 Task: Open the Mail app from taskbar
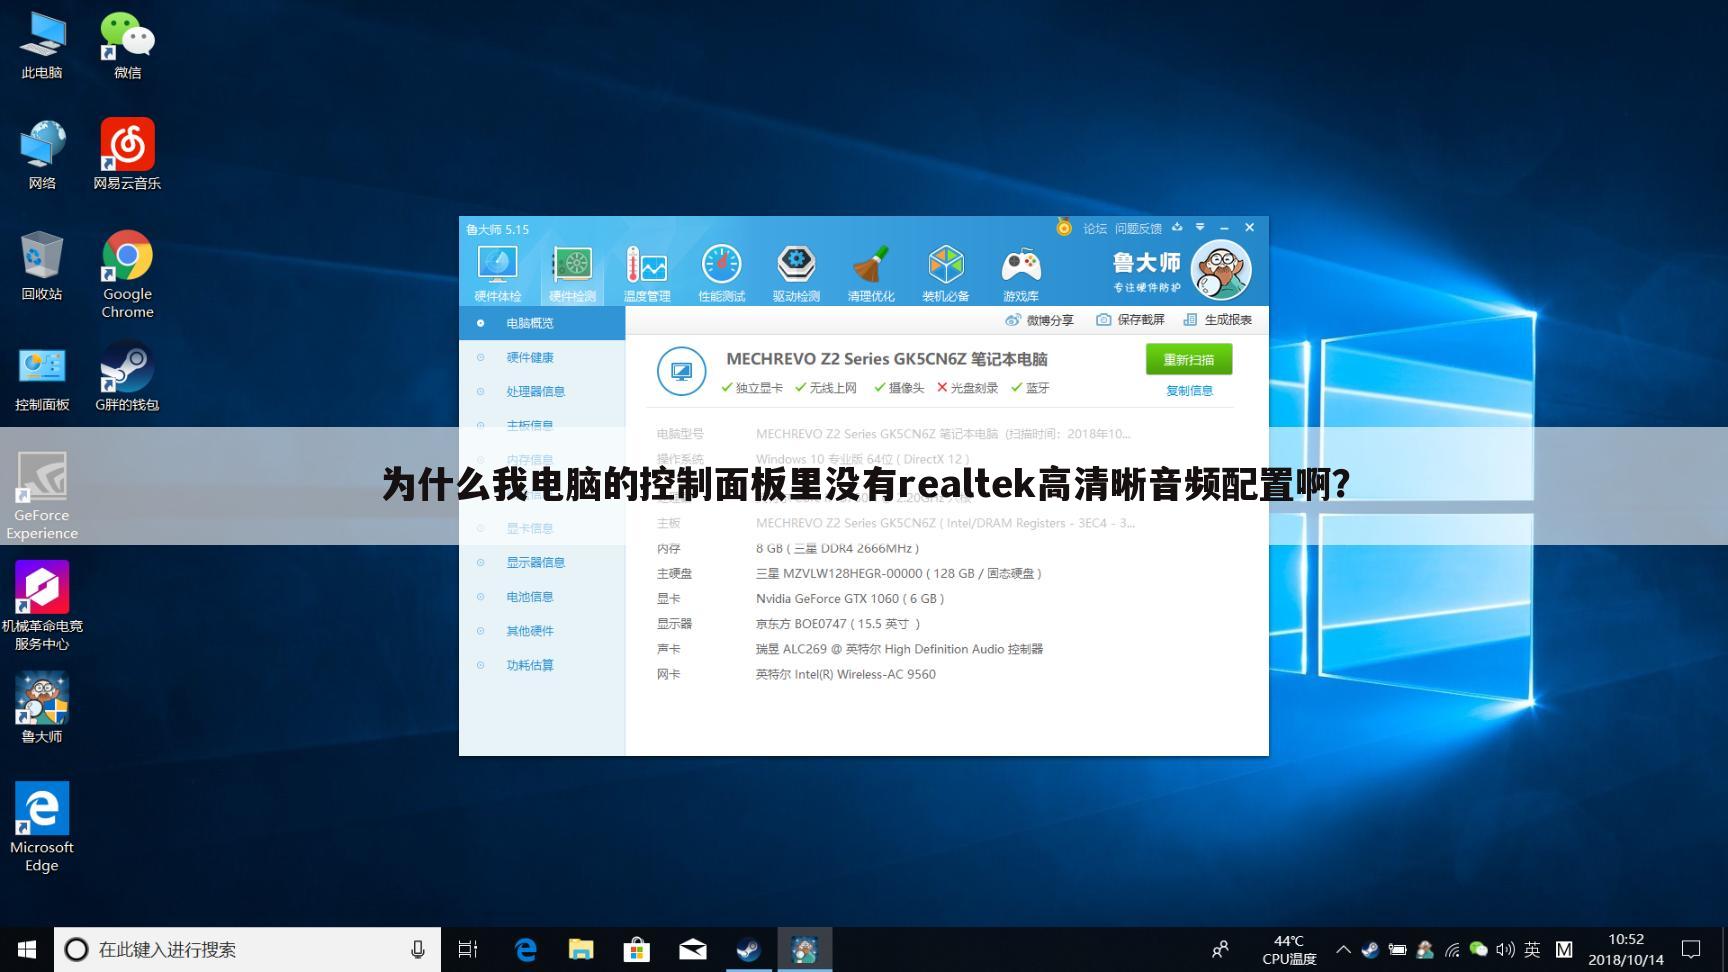coord(692,949)
